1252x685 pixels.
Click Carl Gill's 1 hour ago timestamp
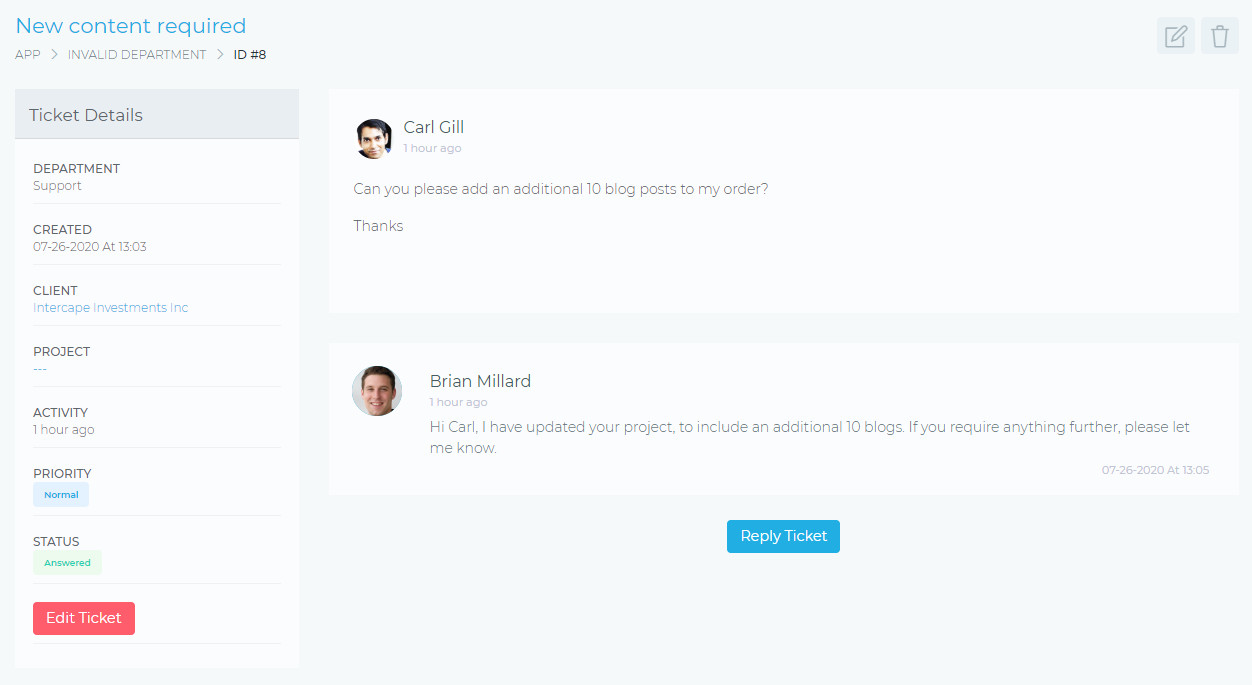[x=432, y=148]
